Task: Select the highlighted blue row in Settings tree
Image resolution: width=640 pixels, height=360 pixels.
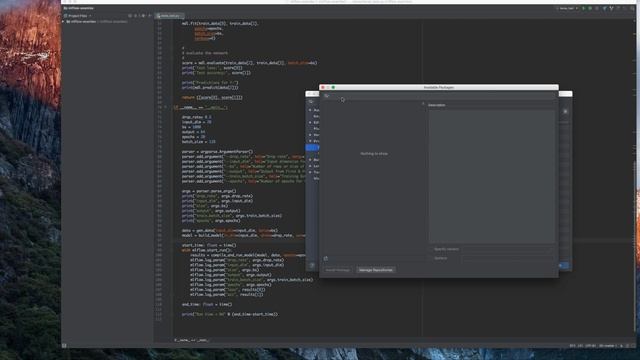Action: 312,147
